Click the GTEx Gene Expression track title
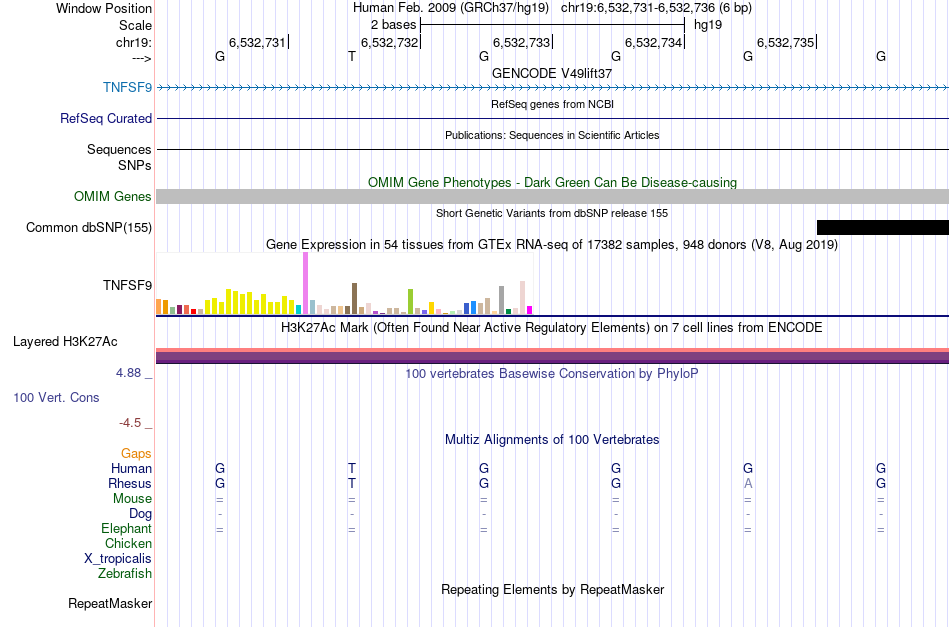Viewport: 950px width, 627px height. point(552,245)
